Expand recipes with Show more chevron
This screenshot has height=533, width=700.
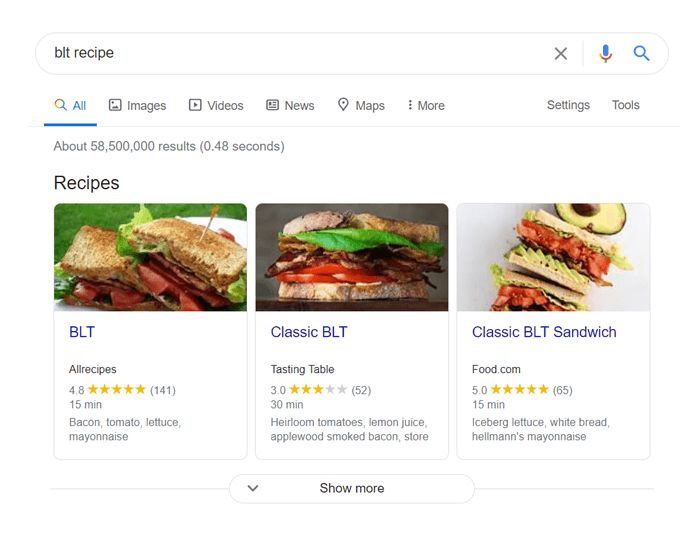253,488
